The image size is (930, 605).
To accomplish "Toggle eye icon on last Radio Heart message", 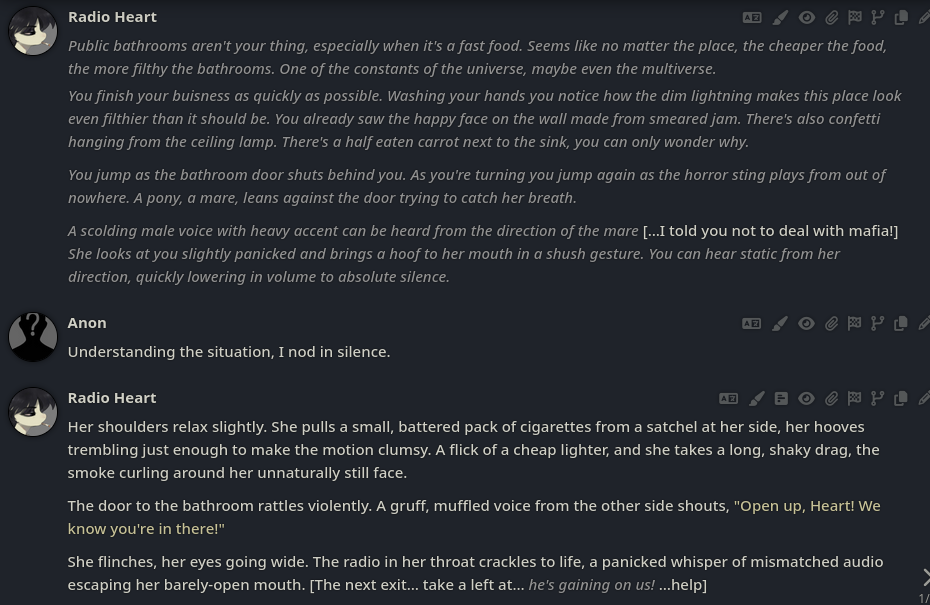I will tap(806, 399).
